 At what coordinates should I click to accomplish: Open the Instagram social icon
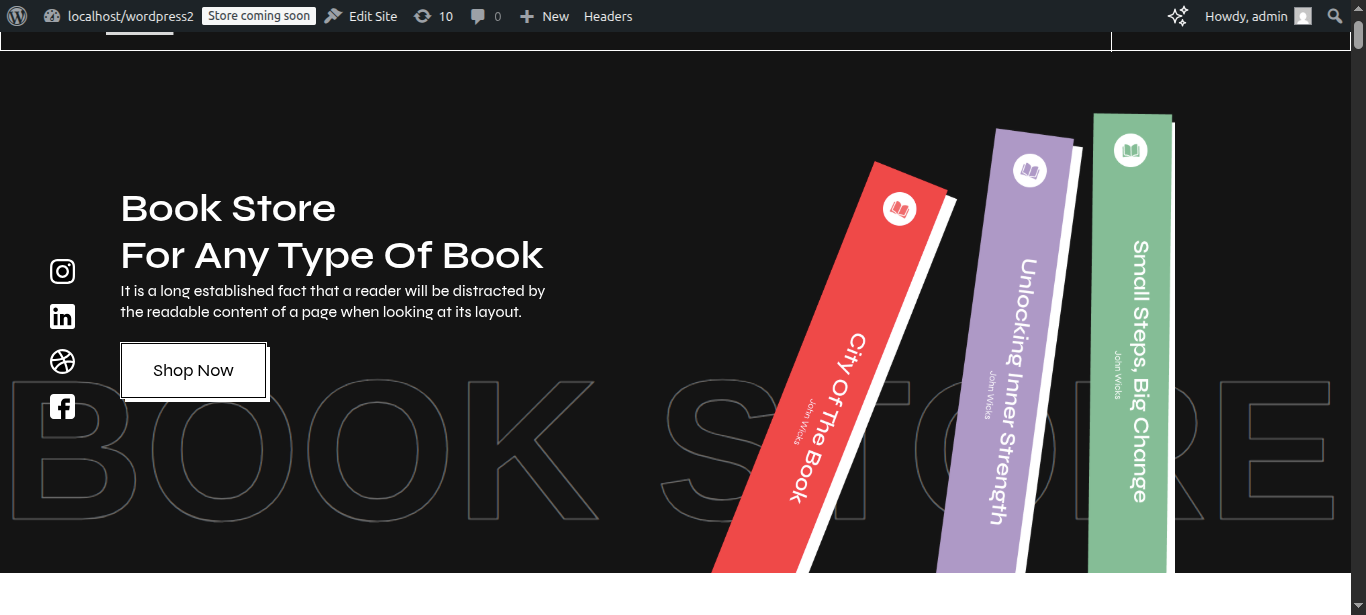click(x=62, y=272)
